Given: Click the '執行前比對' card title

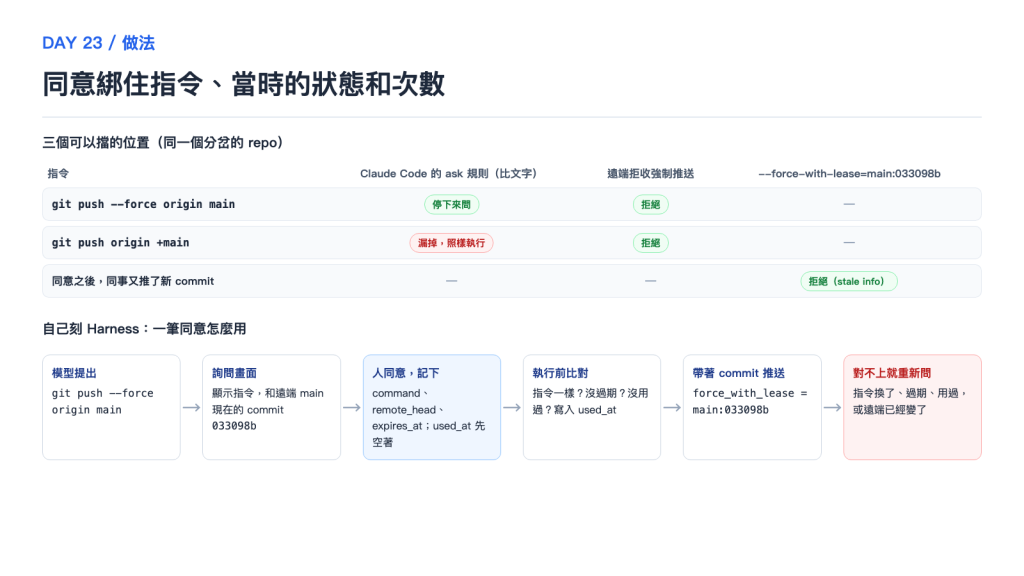Looking at the screenshot, I should coord(560,373).
